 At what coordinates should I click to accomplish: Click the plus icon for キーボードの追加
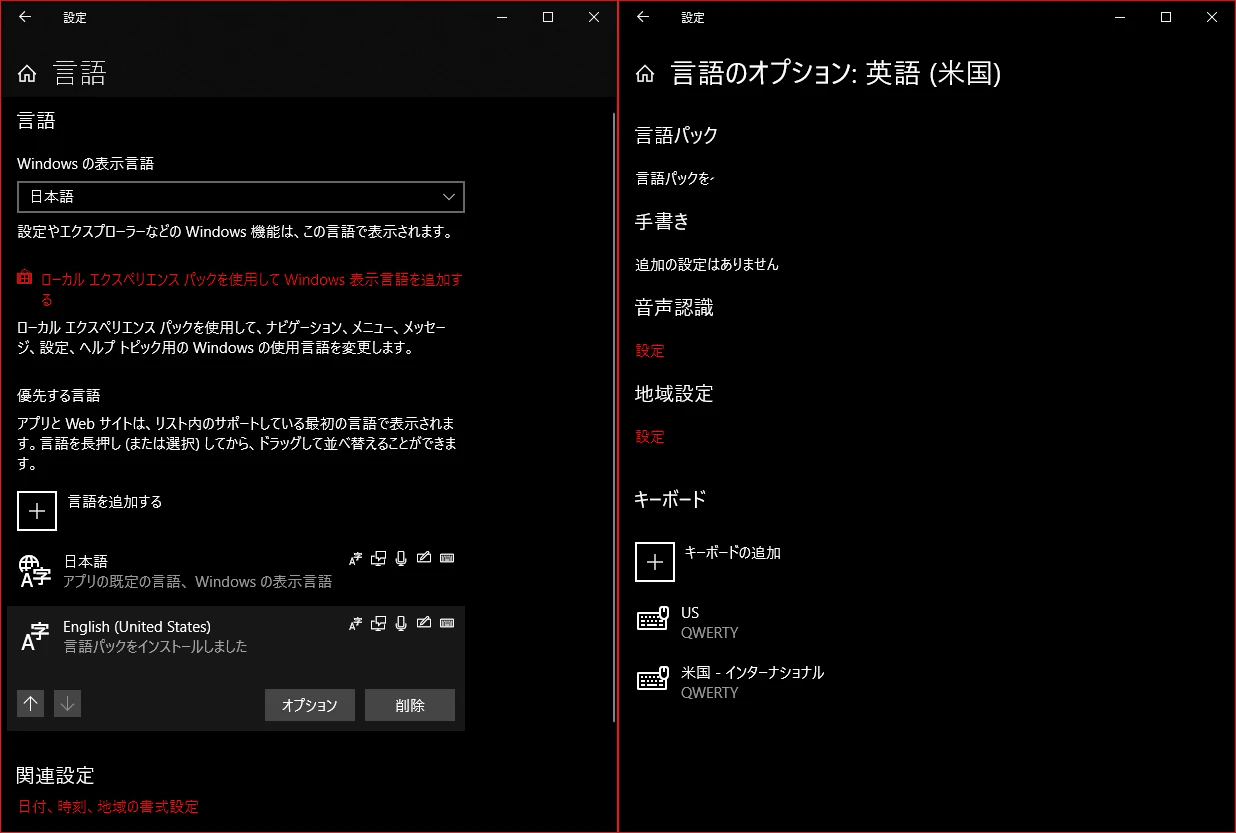pyautogui.click(x=655, y=562)
